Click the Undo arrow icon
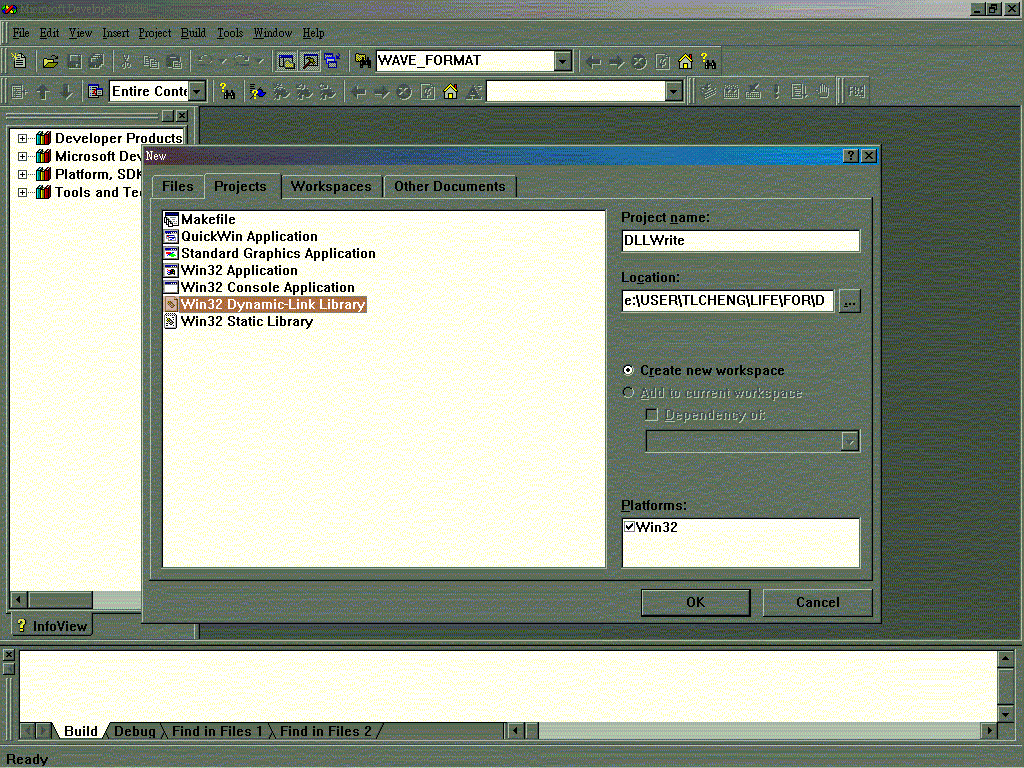The image size is (1024, 768). click(x=204, y=61)
